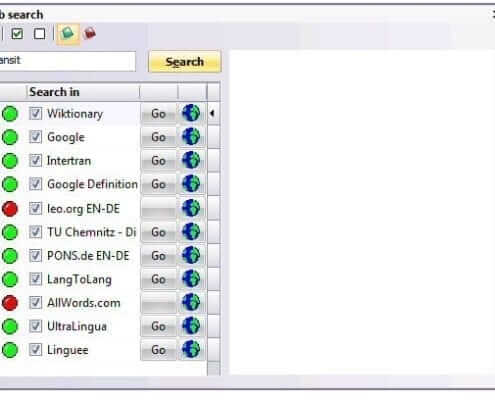Open Google in browser via globe icon
The image size is (495, 400).
[x=191, y=137]
